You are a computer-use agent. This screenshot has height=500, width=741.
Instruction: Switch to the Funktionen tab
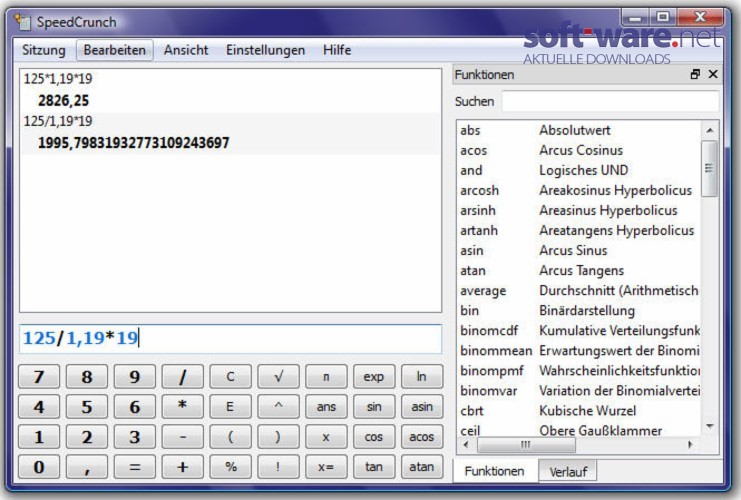(x=494, y=471)
